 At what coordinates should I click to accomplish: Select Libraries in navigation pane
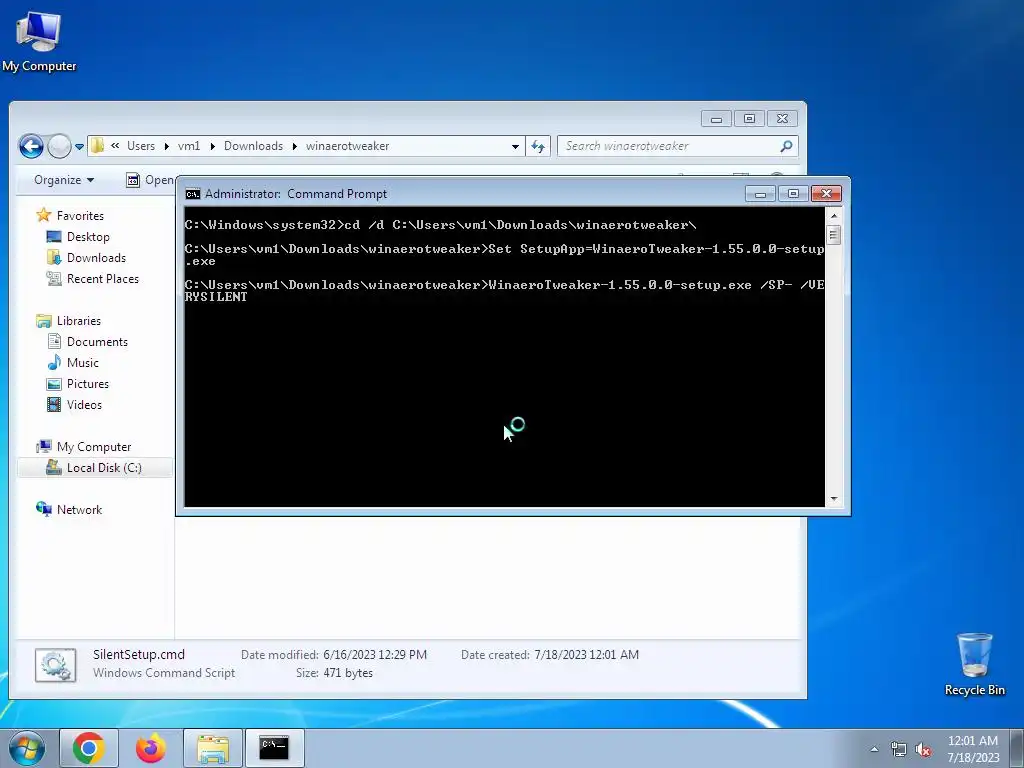click(x=78, y=321)
